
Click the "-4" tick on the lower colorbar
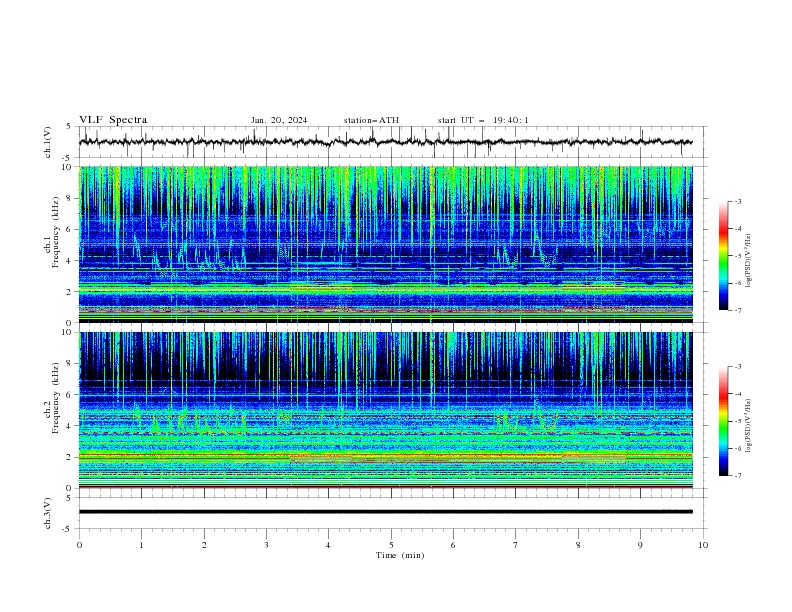click(x=738, y=394)
